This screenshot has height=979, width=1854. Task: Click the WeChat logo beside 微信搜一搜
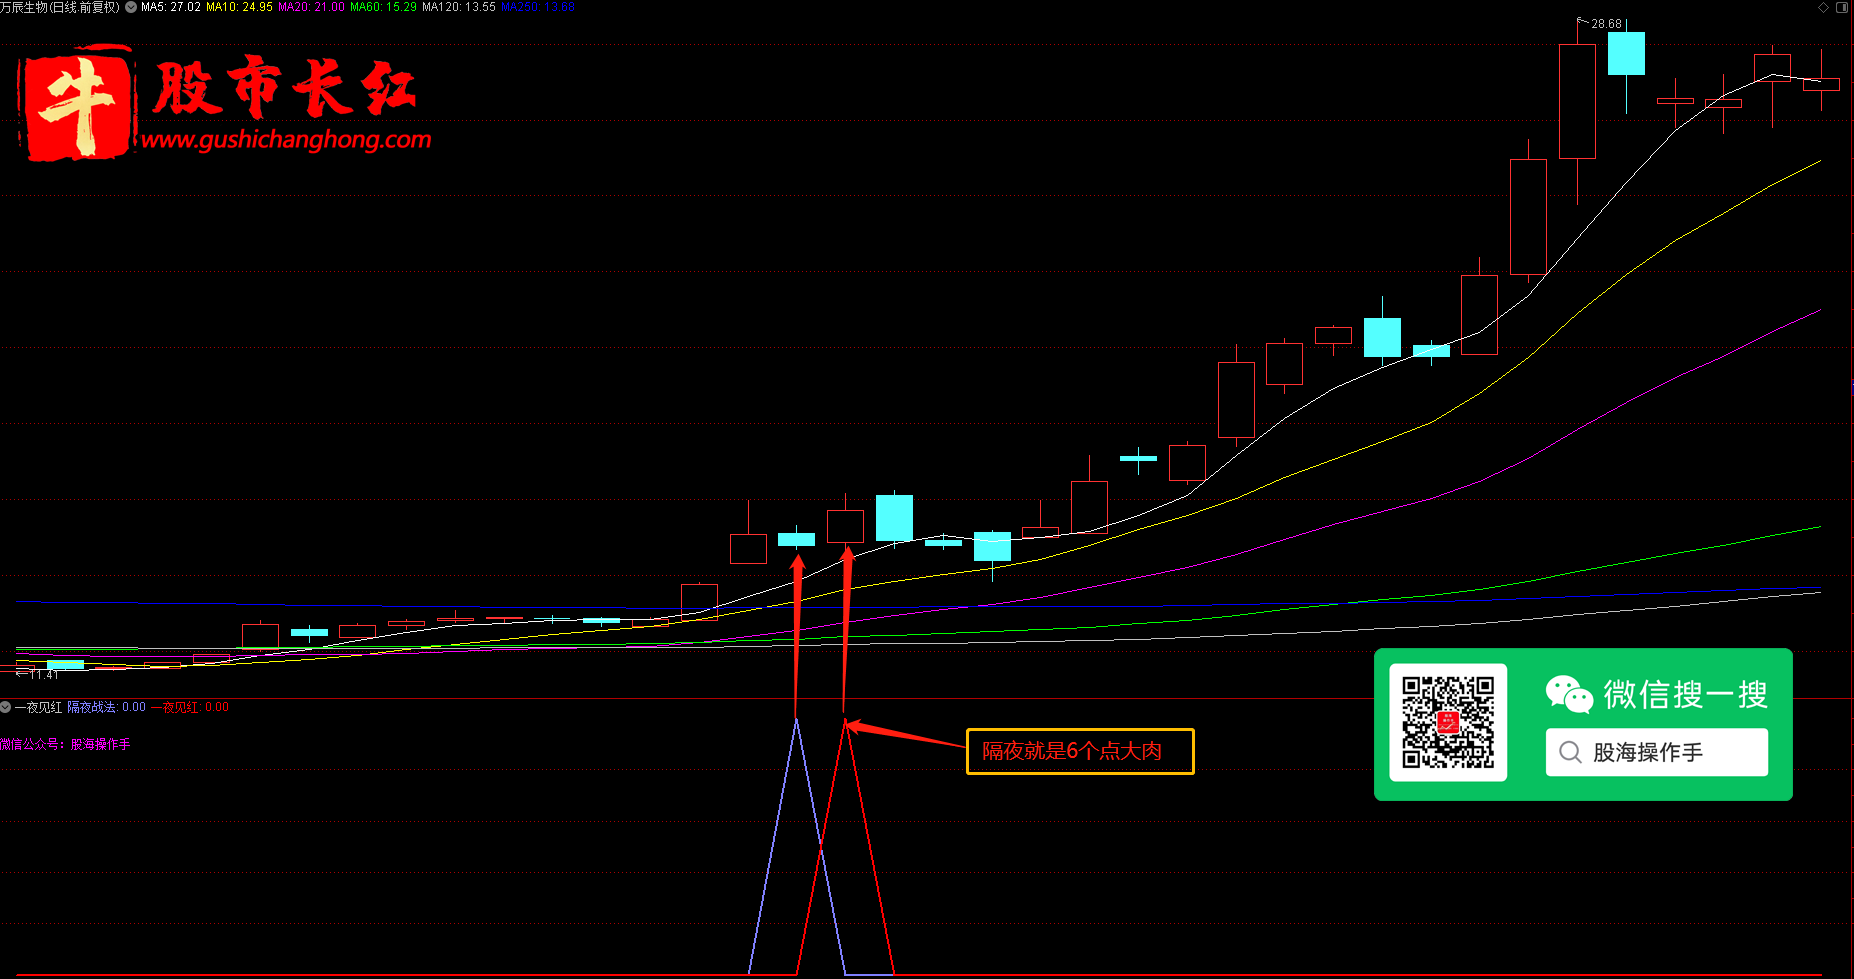1568,694
